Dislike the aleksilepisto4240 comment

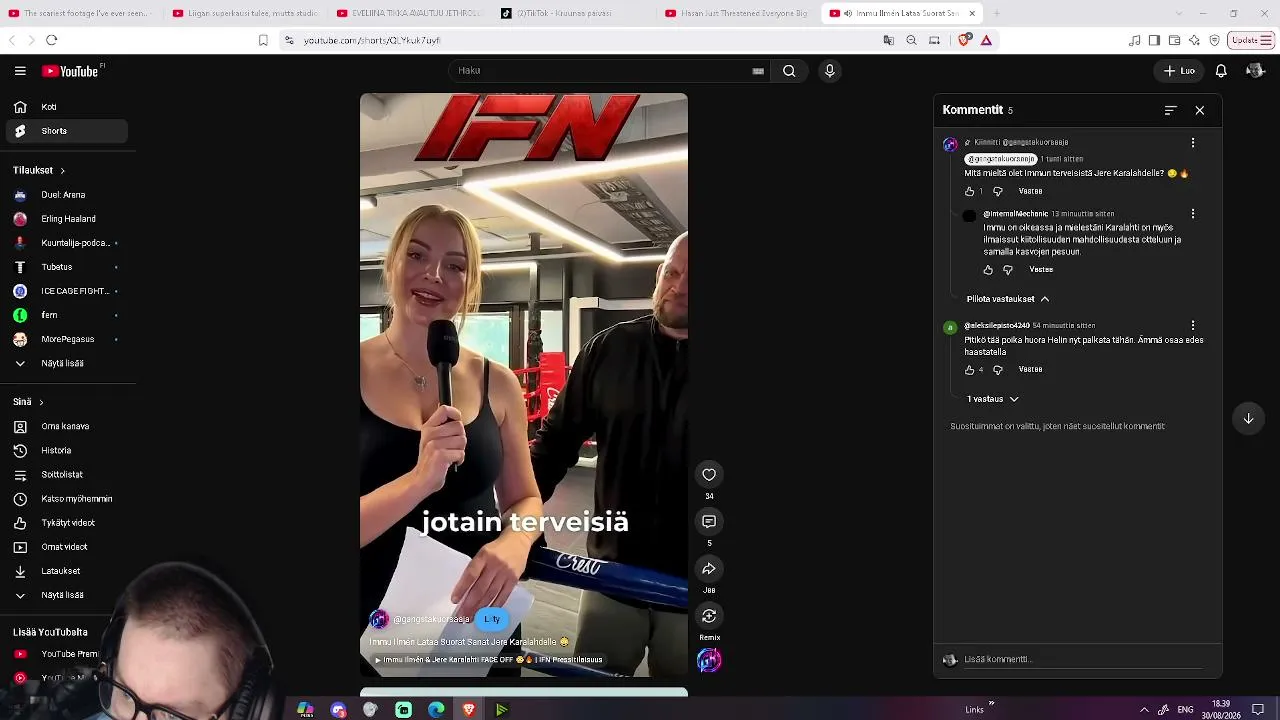tap(998, 370)
